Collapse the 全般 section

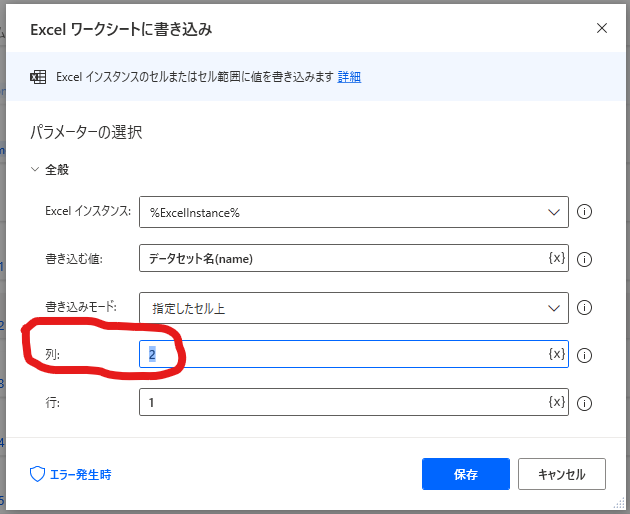pos(35,170)
